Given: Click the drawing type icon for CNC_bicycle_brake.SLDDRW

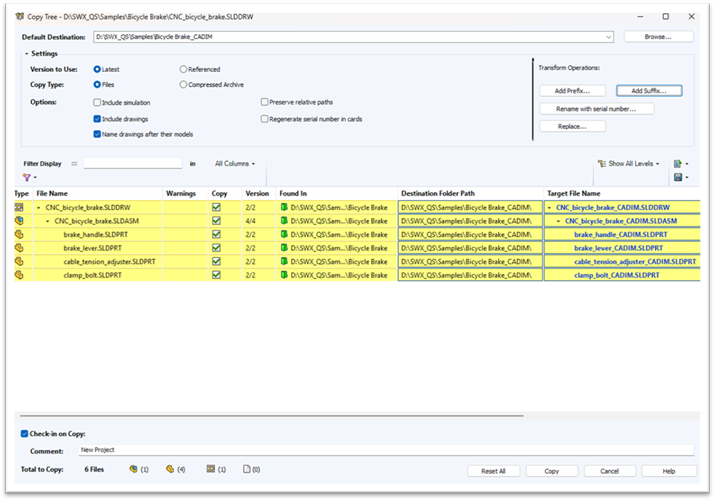Looking at the screenshot, I should 19,207.
